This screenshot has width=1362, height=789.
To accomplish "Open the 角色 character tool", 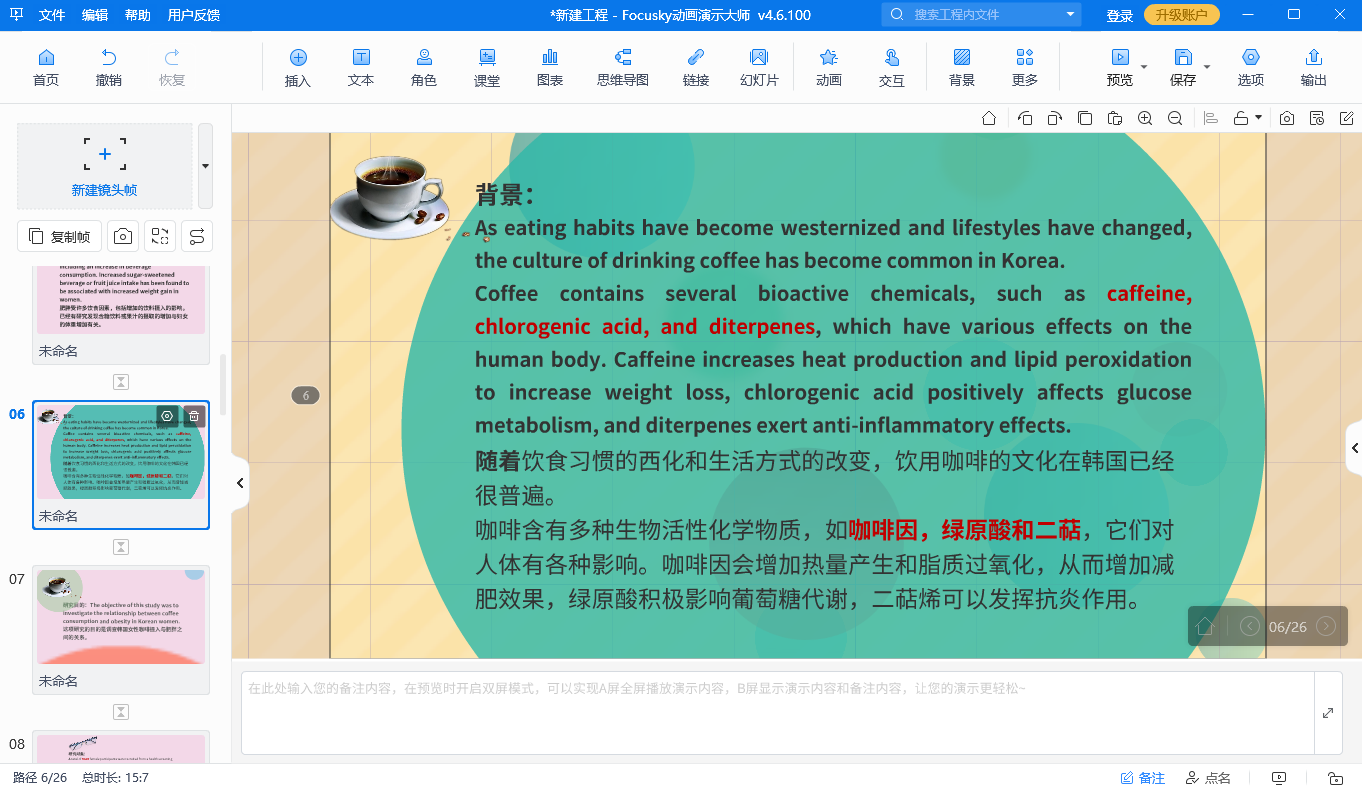I will click(424, 67).
